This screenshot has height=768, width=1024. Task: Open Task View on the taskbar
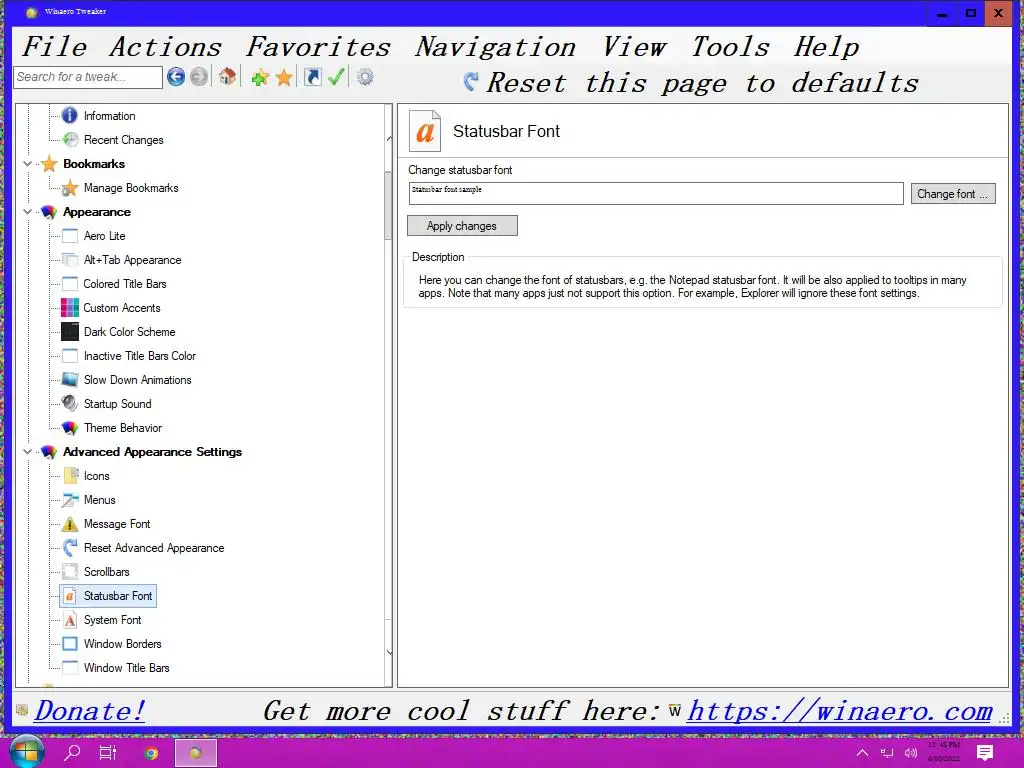[108, 752]
